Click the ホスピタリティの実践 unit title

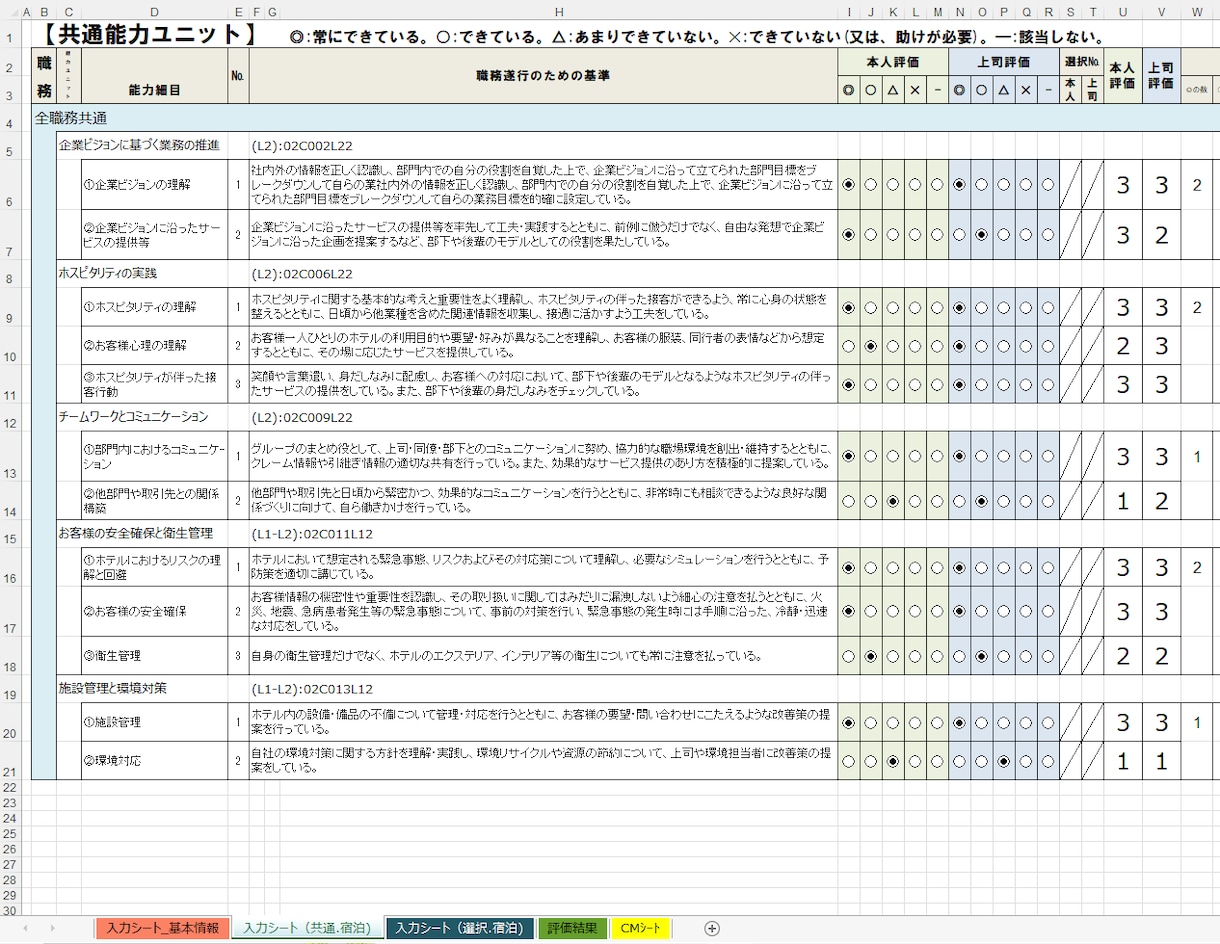coord(108,272)
